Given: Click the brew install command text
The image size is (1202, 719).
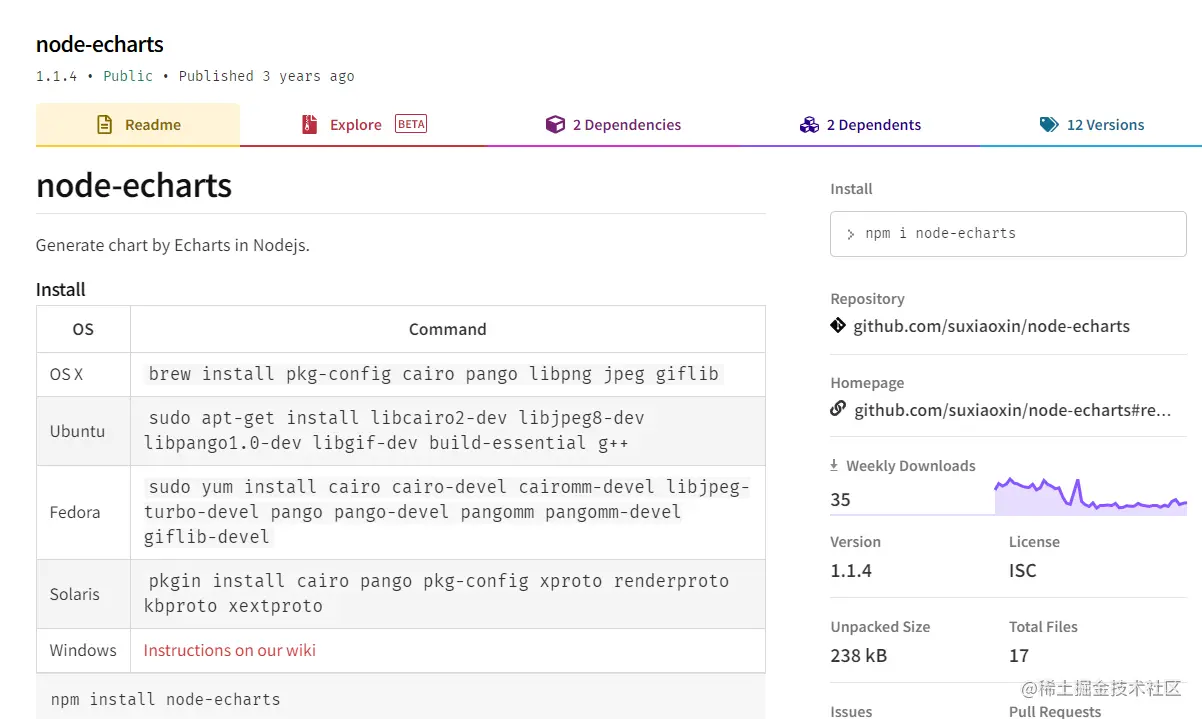Looking at the screenshot, I should pos(433,374).
